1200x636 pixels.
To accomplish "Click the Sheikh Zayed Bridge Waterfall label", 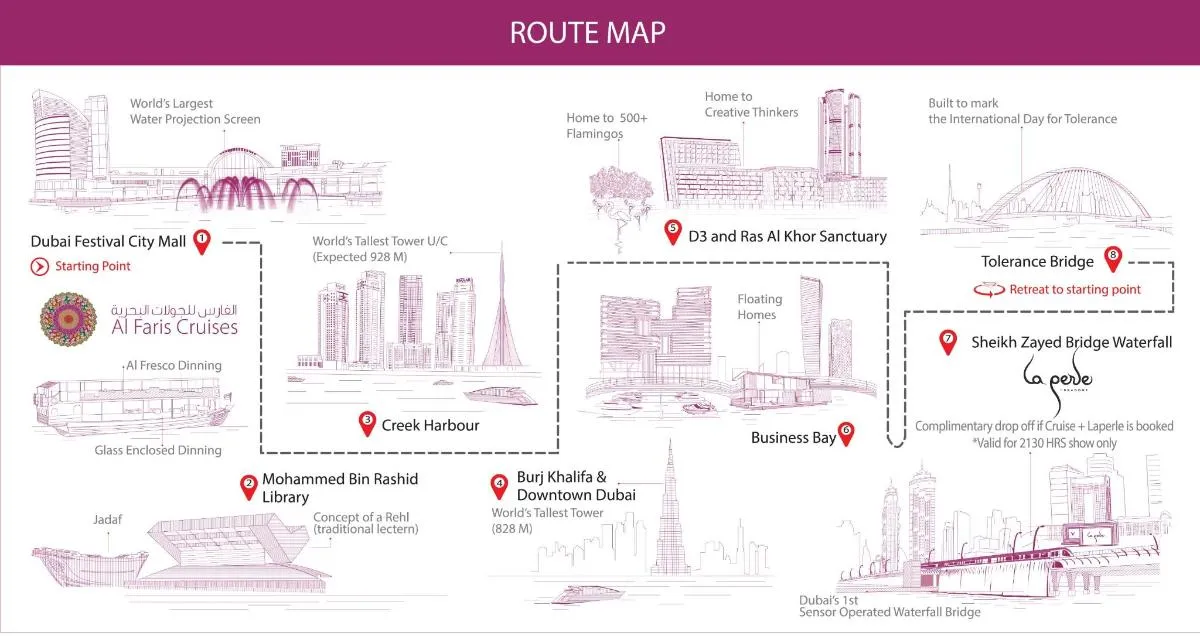I will pos(1071,342).
